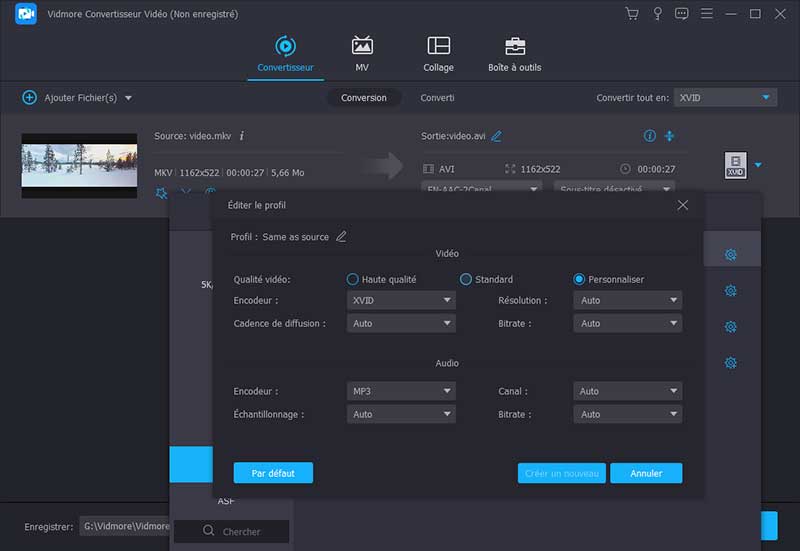Click the shopping cart icon in title bar
This screenshot has height=551, width=800.
tap(631, 14)
